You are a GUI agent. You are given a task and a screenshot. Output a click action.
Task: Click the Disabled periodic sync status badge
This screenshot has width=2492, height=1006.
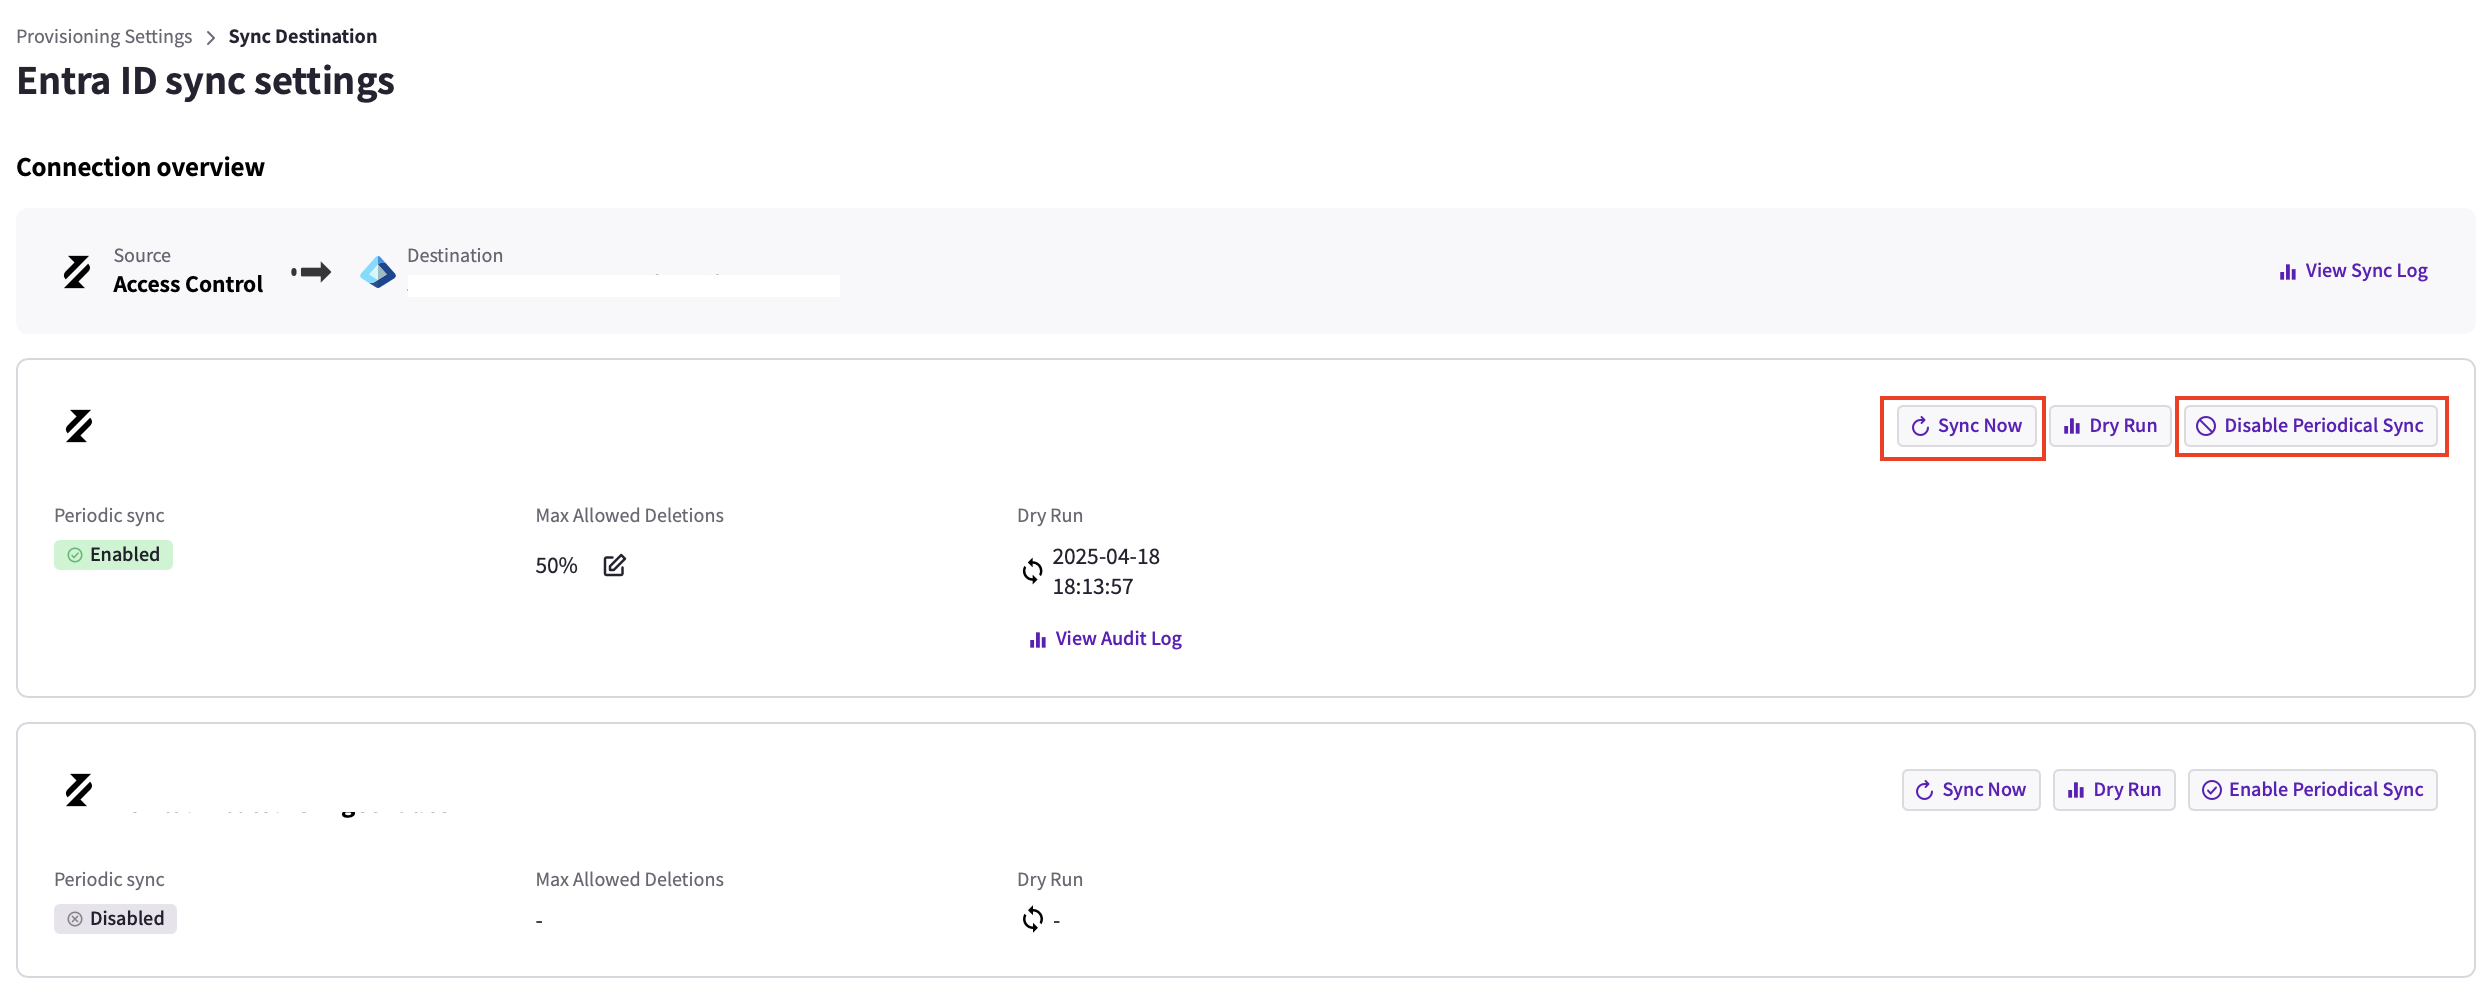(x=115, y=919)
